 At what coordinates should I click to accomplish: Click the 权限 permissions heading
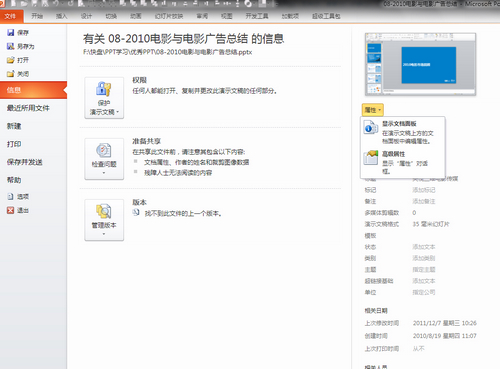[x=139, y=80]
